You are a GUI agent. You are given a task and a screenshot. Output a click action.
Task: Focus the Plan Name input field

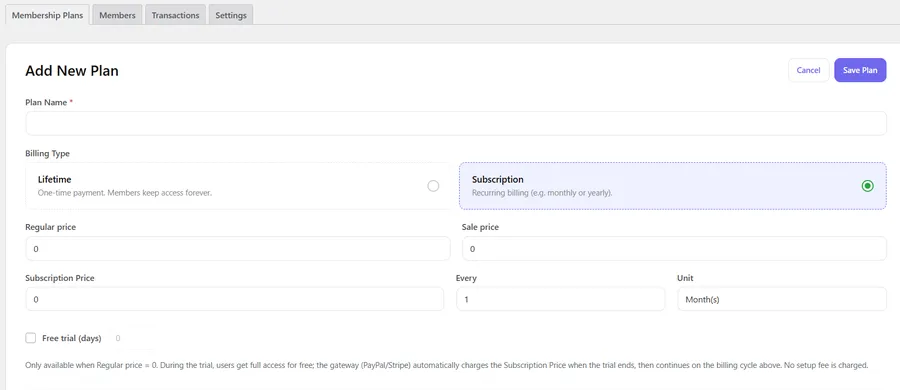coord(456,123)
